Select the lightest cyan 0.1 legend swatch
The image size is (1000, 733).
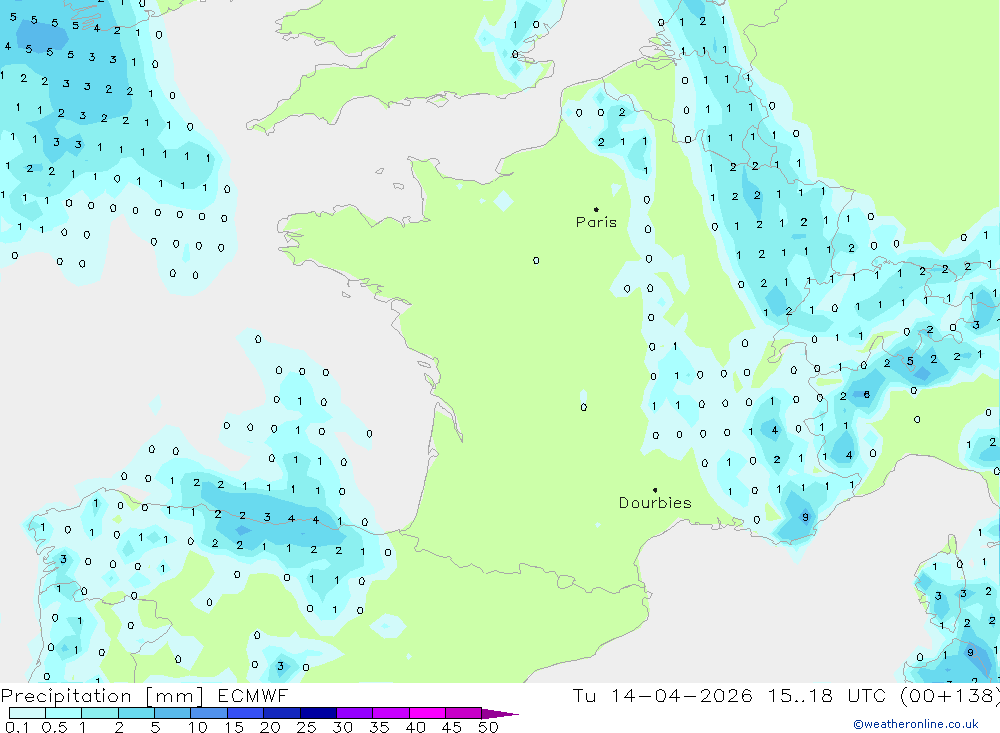[x=27, y=713]
